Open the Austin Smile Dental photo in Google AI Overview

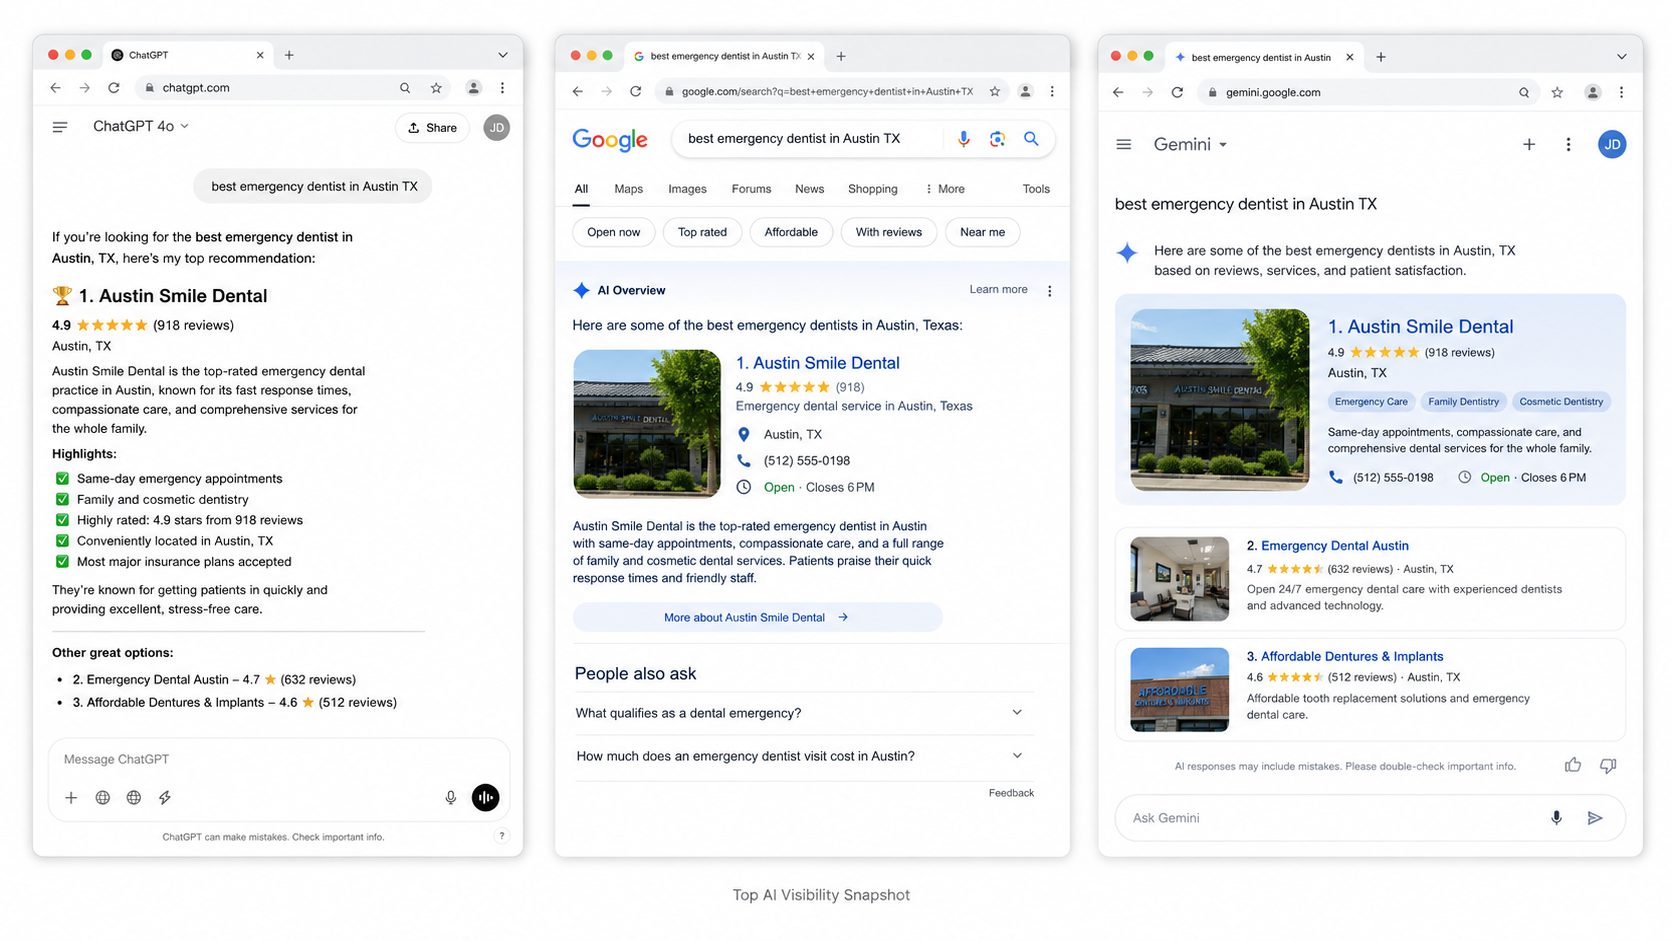tap(647, 423)
